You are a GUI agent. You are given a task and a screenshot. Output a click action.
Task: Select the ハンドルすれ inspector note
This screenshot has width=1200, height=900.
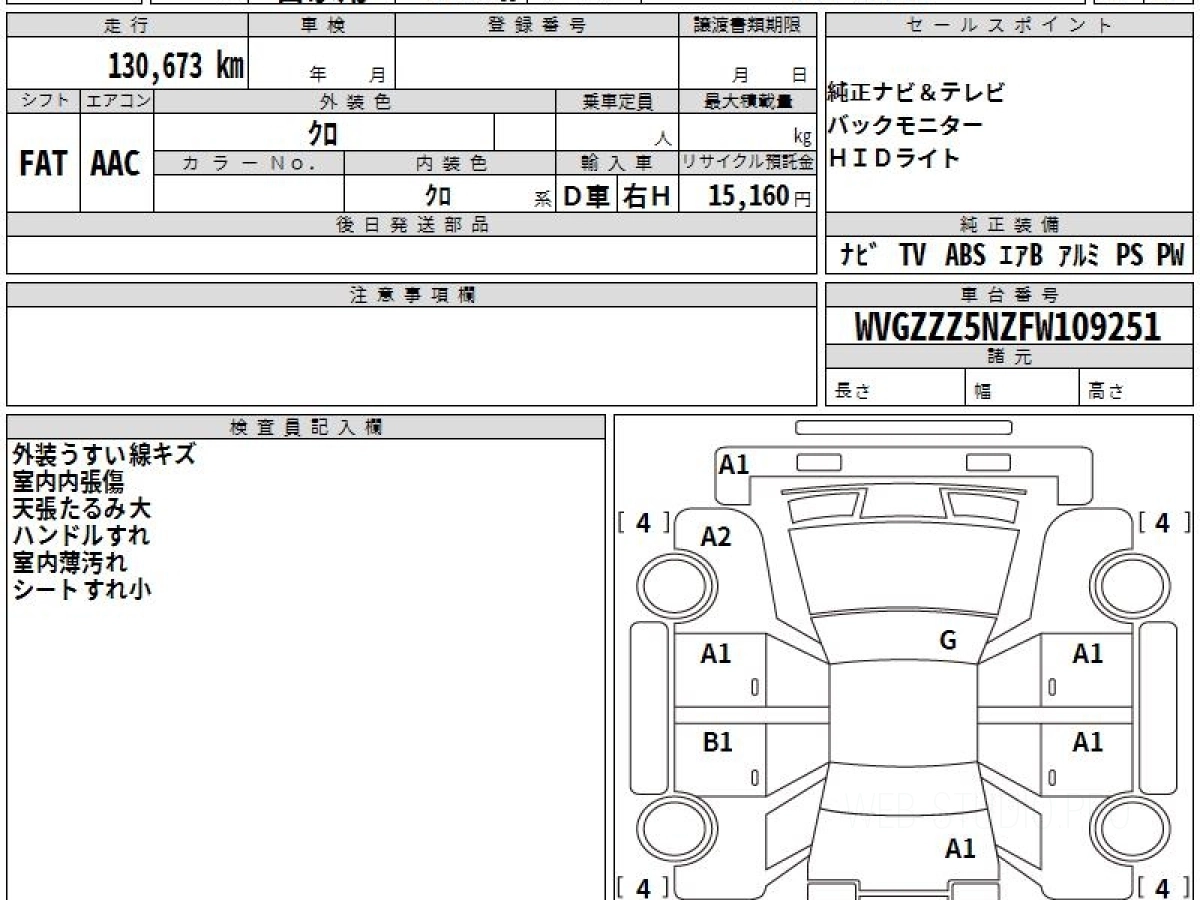pos(81,536)
